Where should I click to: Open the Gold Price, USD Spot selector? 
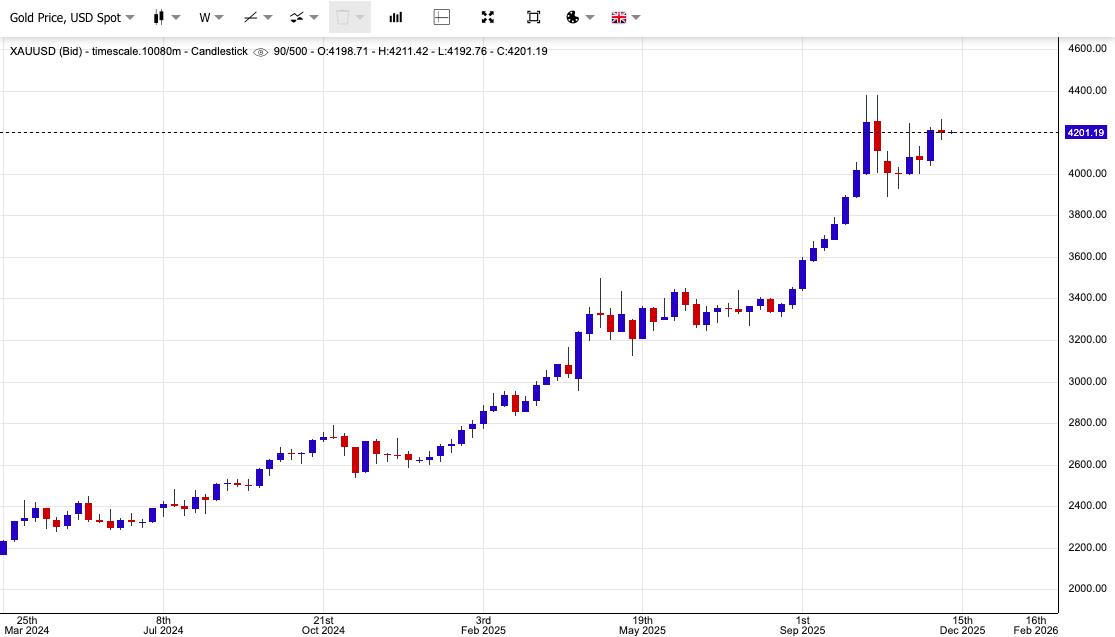[x=72, y=17]
